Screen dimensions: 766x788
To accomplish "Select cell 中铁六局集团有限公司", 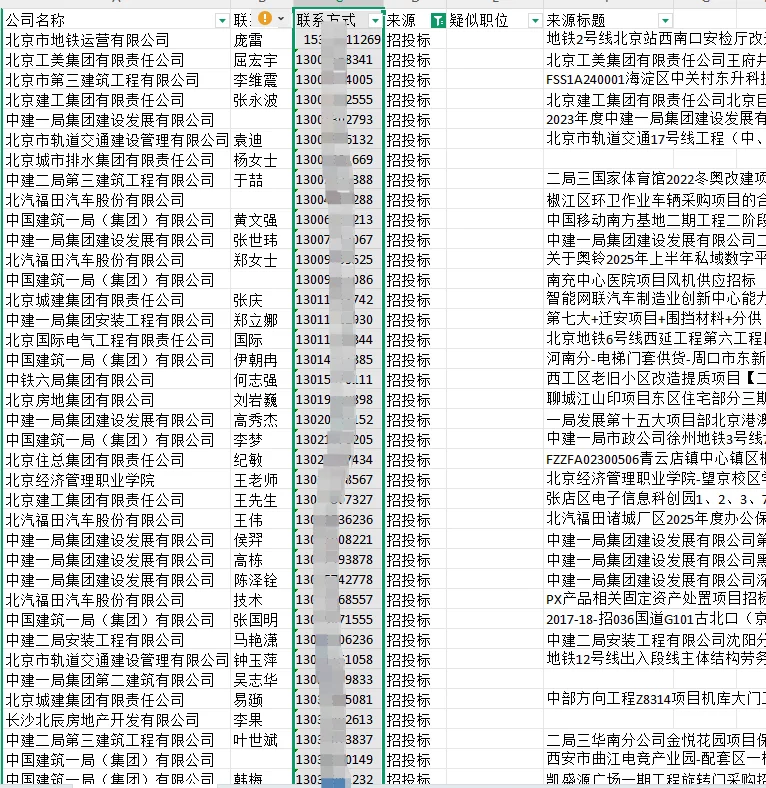I will coord(116,380).
